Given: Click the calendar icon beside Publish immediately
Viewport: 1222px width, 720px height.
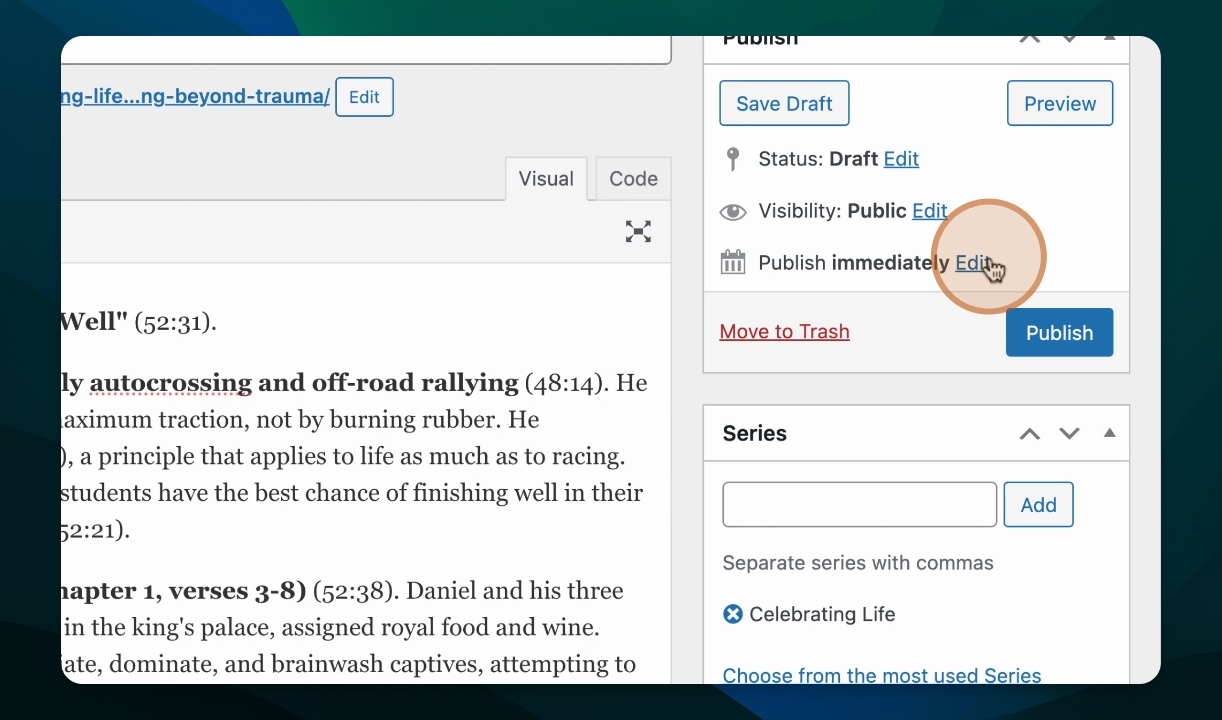Looking at the screenshot, I should pos(733,262).
